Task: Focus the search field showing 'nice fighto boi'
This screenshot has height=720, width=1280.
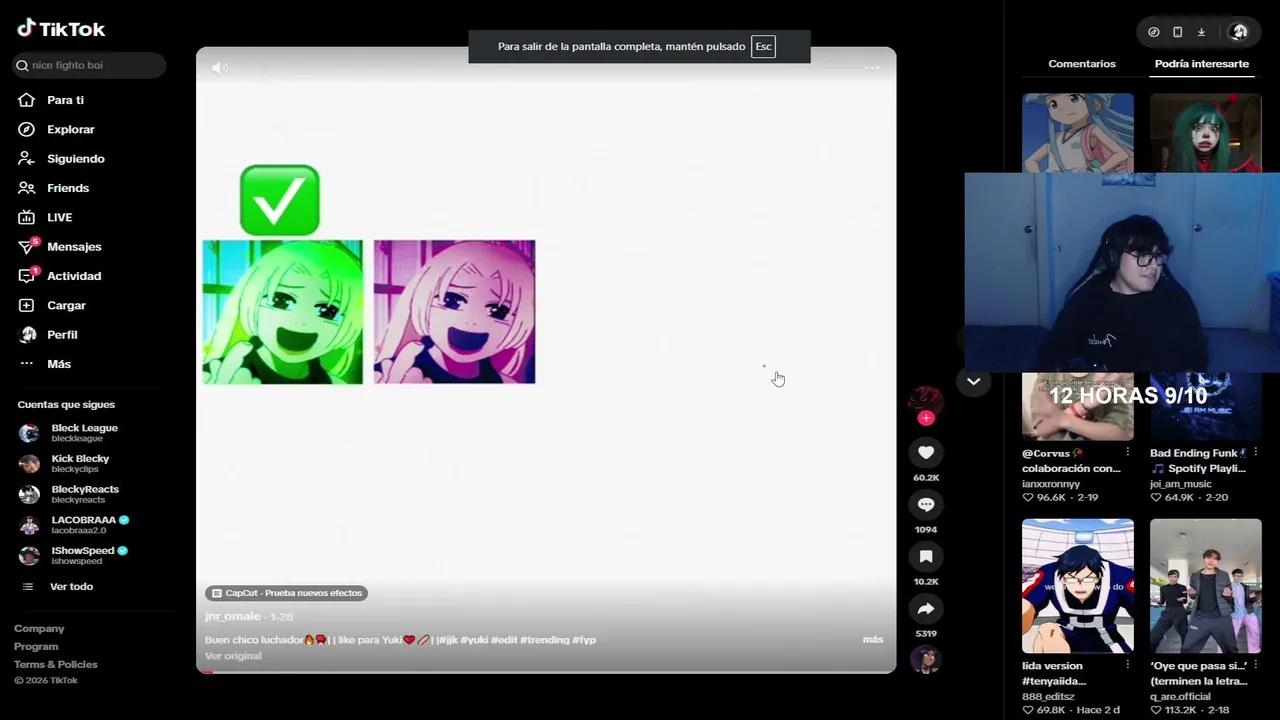Action: pos(90,65)
